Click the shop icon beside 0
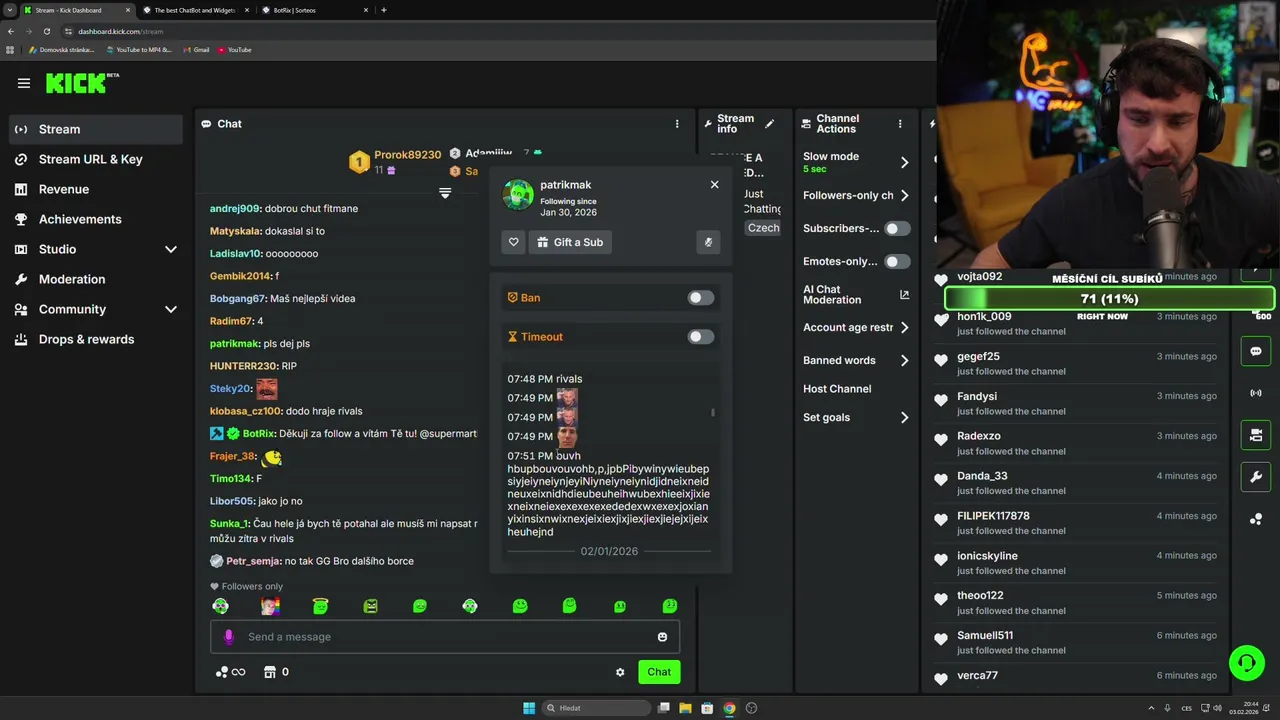The height and width of the screenshot is (720, 1280). click(269, 672)
